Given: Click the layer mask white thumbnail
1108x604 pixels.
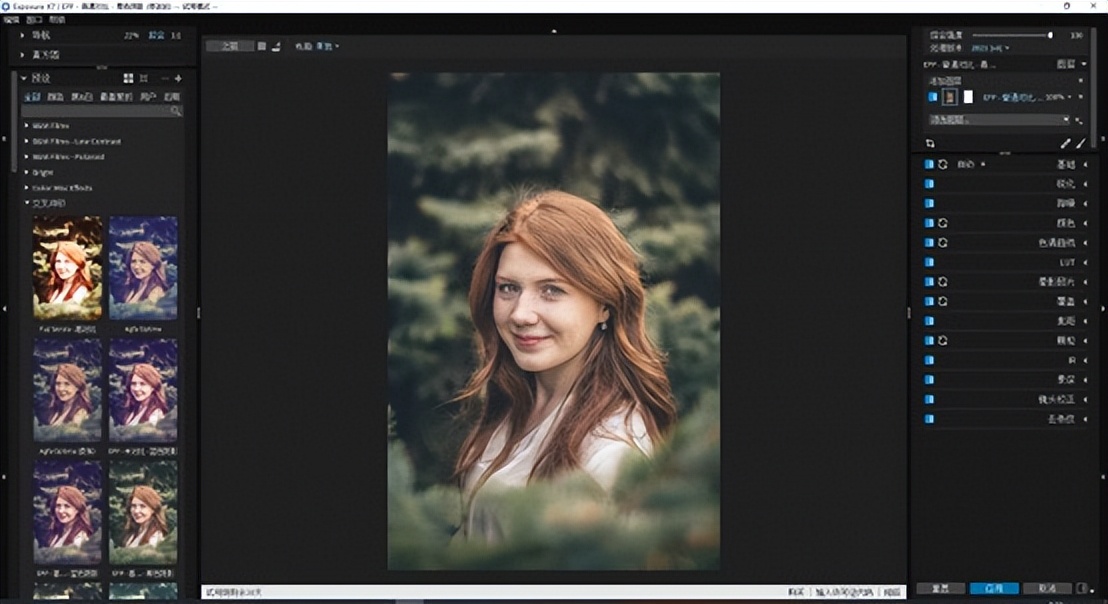Looking at the screenshot, I should point(968,97).
